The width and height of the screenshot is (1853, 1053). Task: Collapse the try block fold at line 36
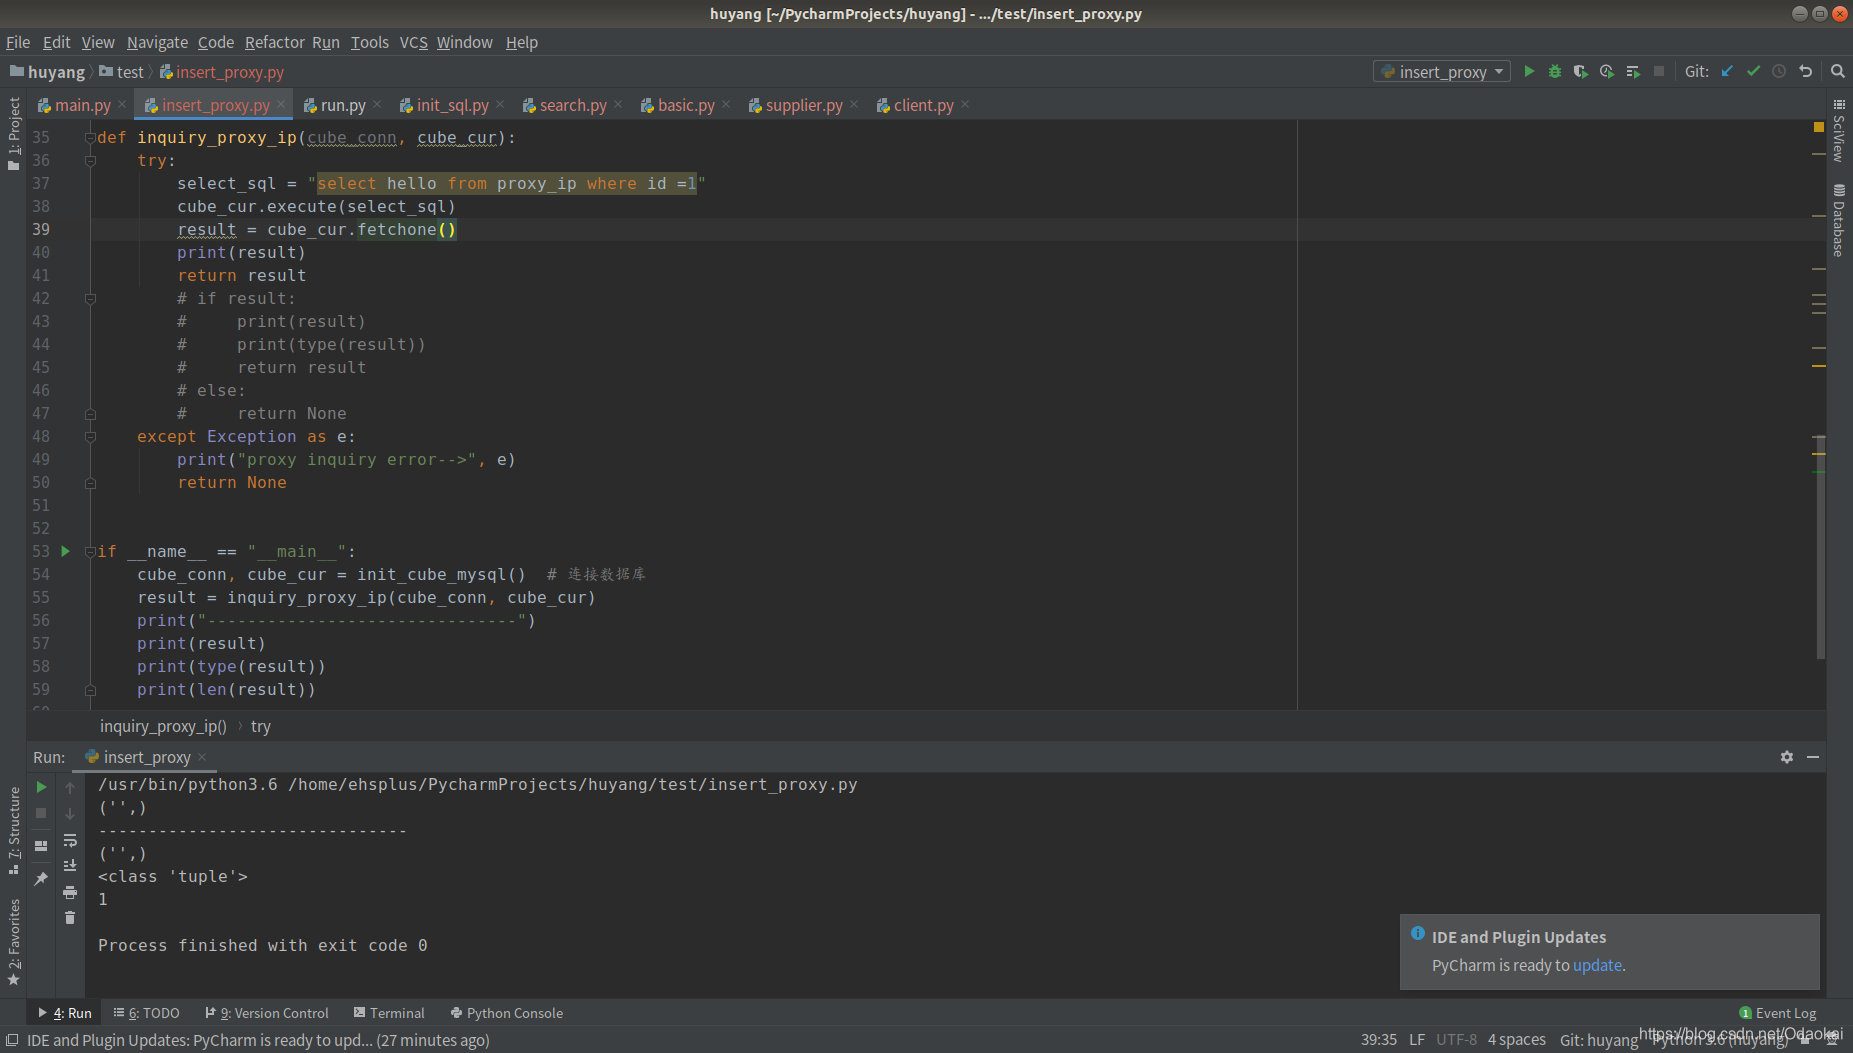90,160
